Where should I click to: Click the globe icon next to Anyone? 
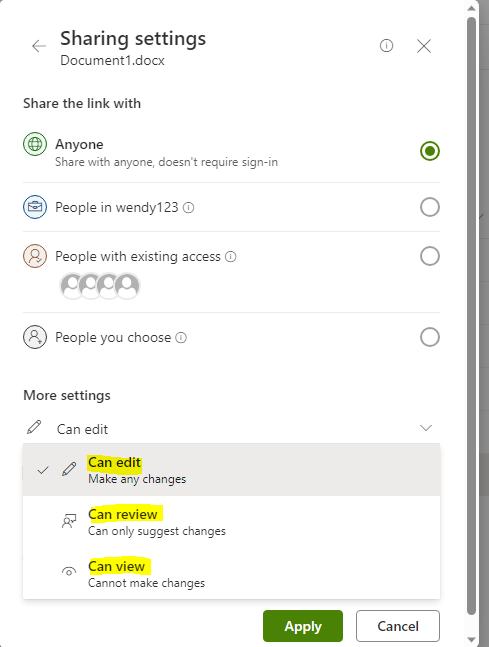[x=35, y=144]
